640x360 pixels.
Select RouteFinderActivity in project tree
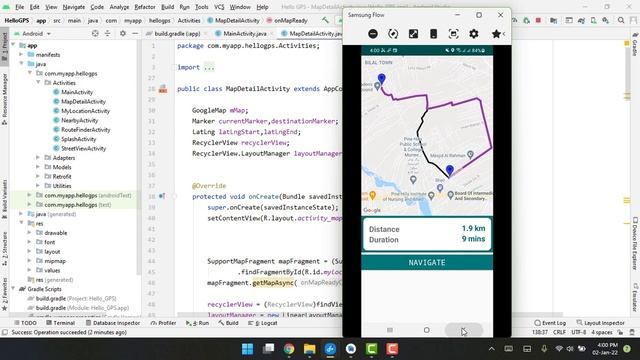(85, 129)
